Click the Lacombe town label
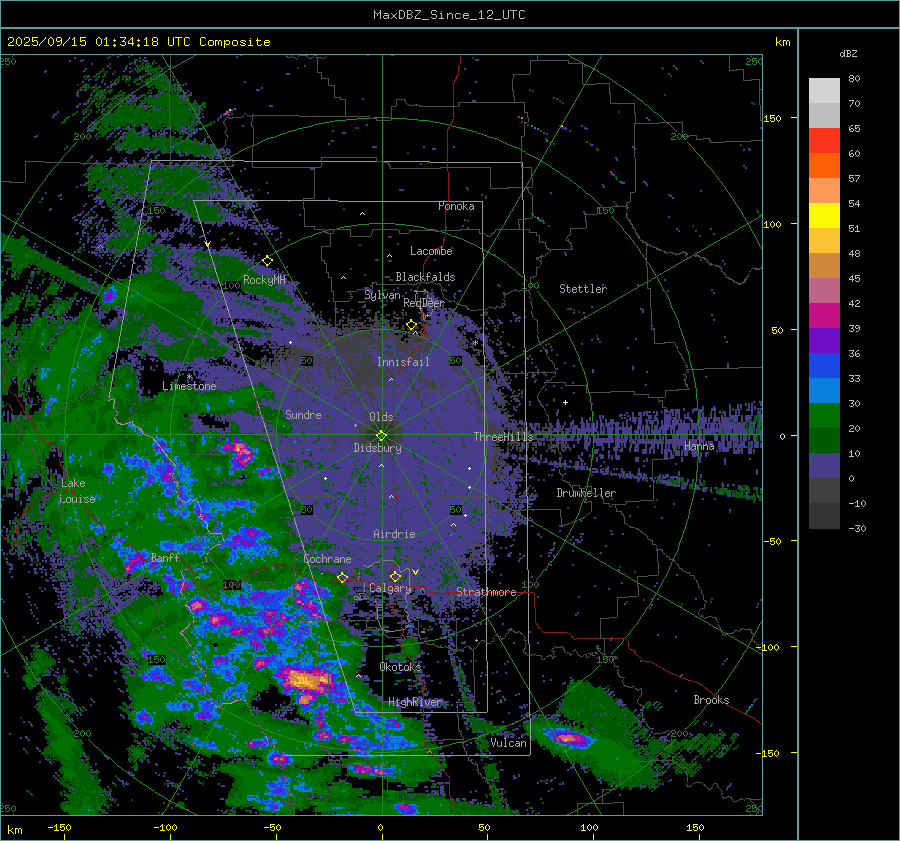The height and width of the screenshot is (841, 900). coord(431,251)
